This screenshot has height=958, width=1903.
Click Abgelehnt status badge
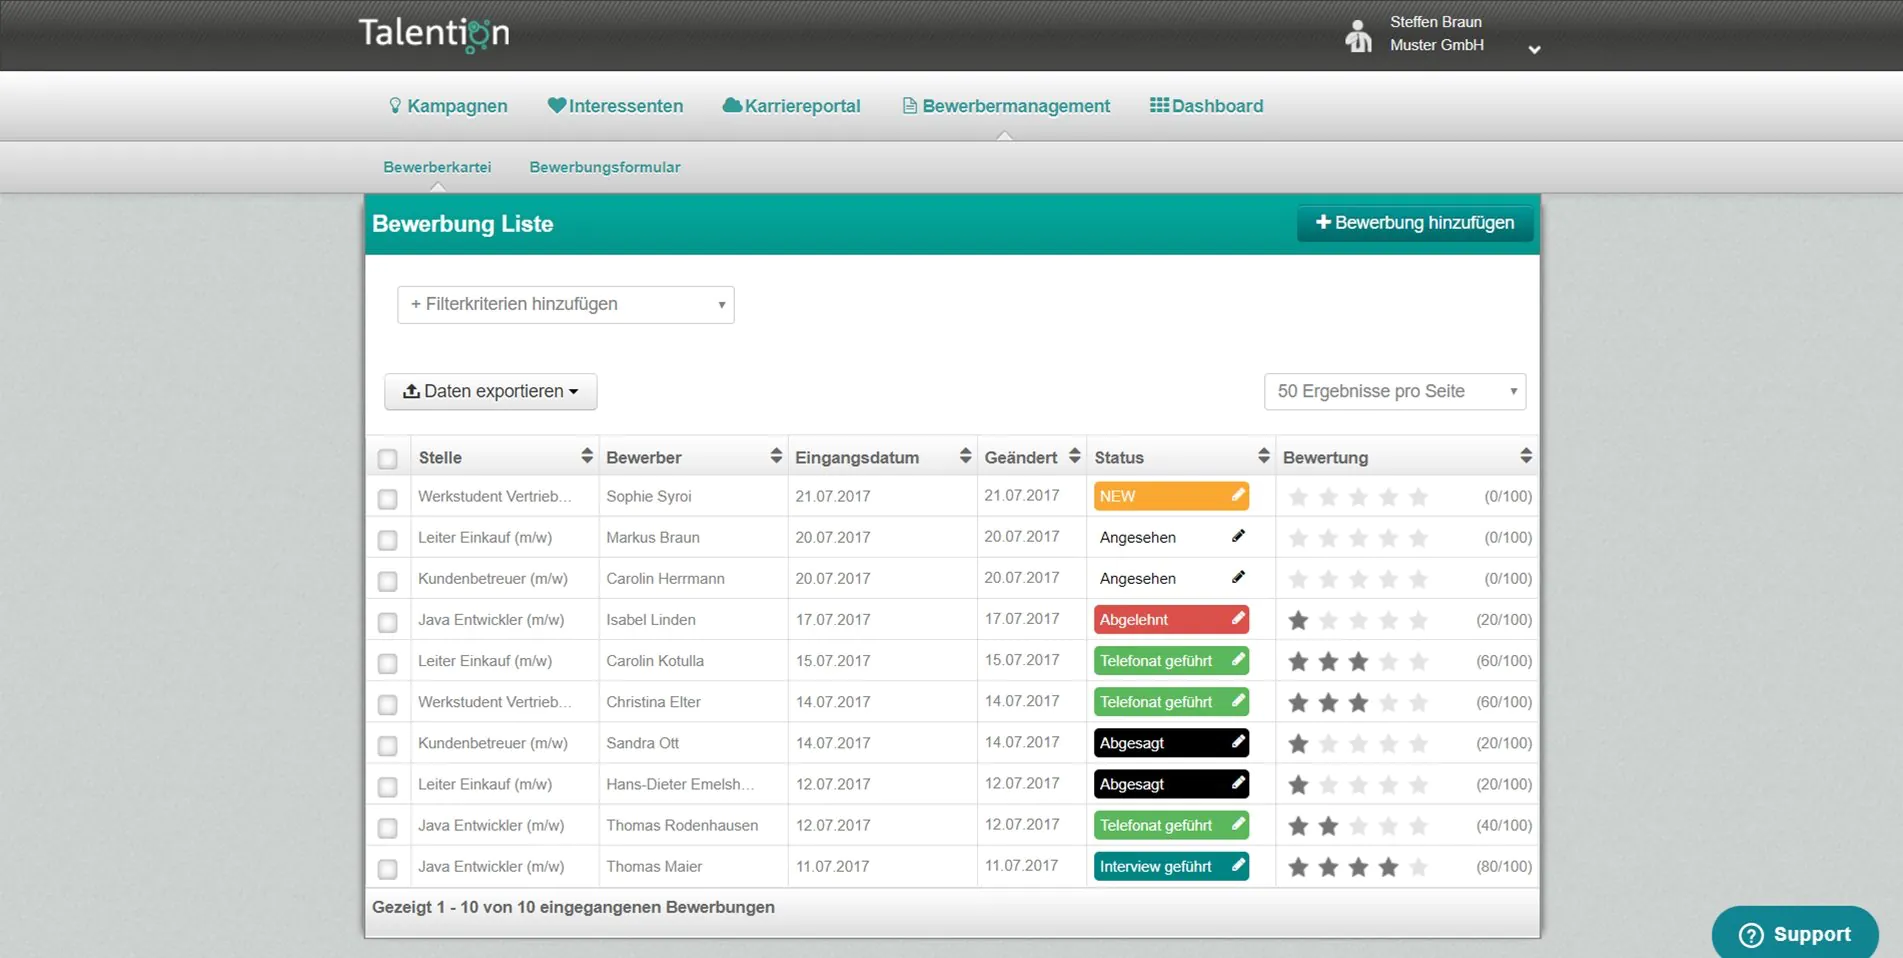[1171, 619]
